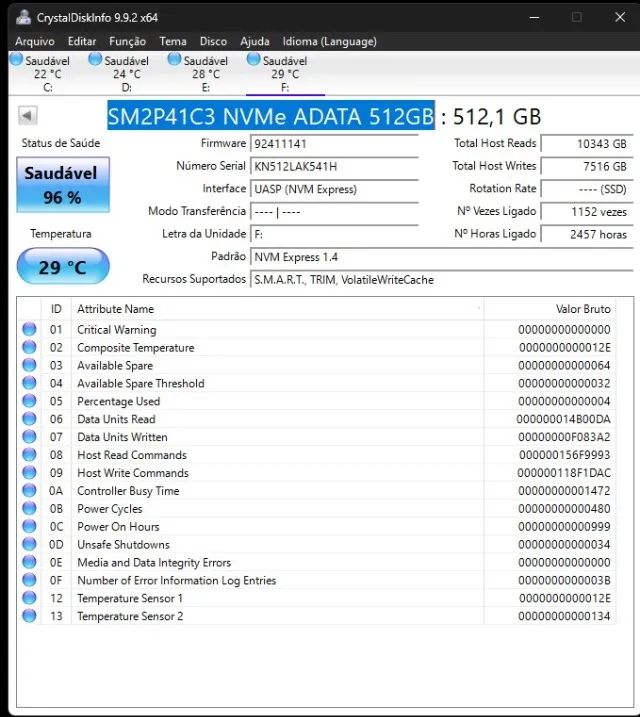Click raw value 0000000F083A2
This screenshot has width=640, height=717.
pos(564,437)
